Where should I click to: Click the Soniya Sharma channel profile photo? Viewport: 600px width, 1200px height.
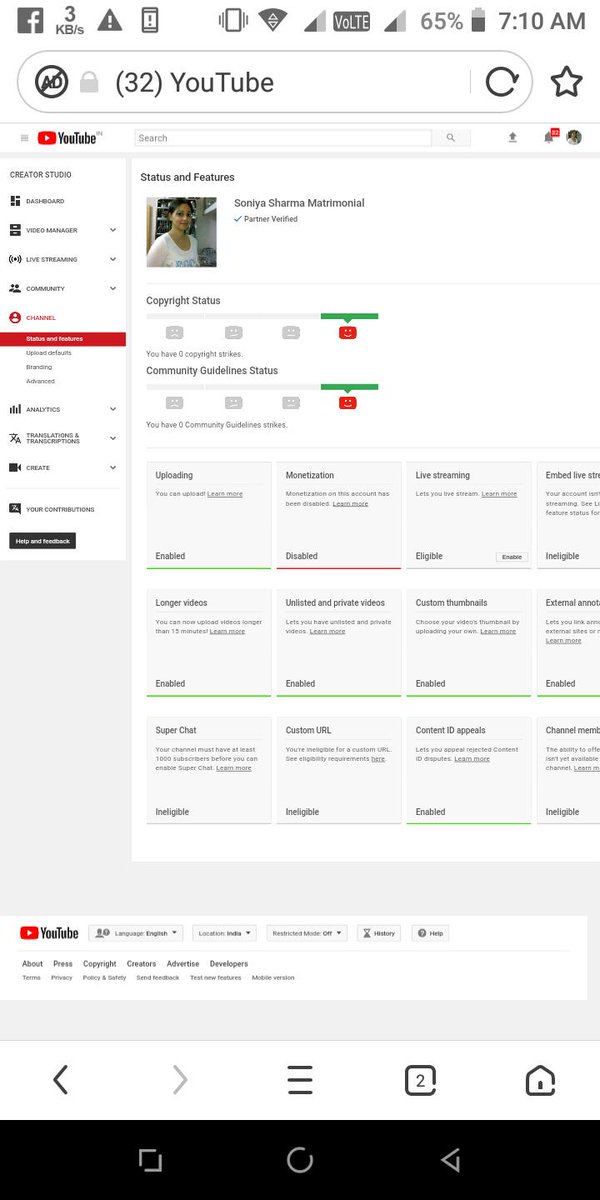point(181,232)
